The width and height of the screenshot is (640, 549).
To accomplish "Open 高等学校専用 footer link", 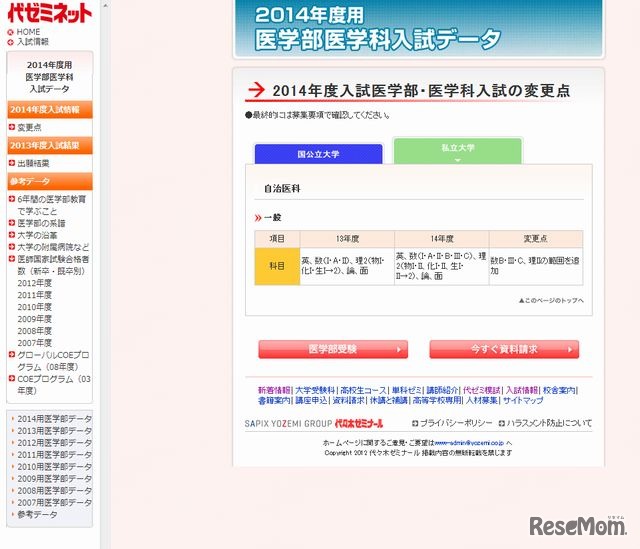I will coord(436,400).
